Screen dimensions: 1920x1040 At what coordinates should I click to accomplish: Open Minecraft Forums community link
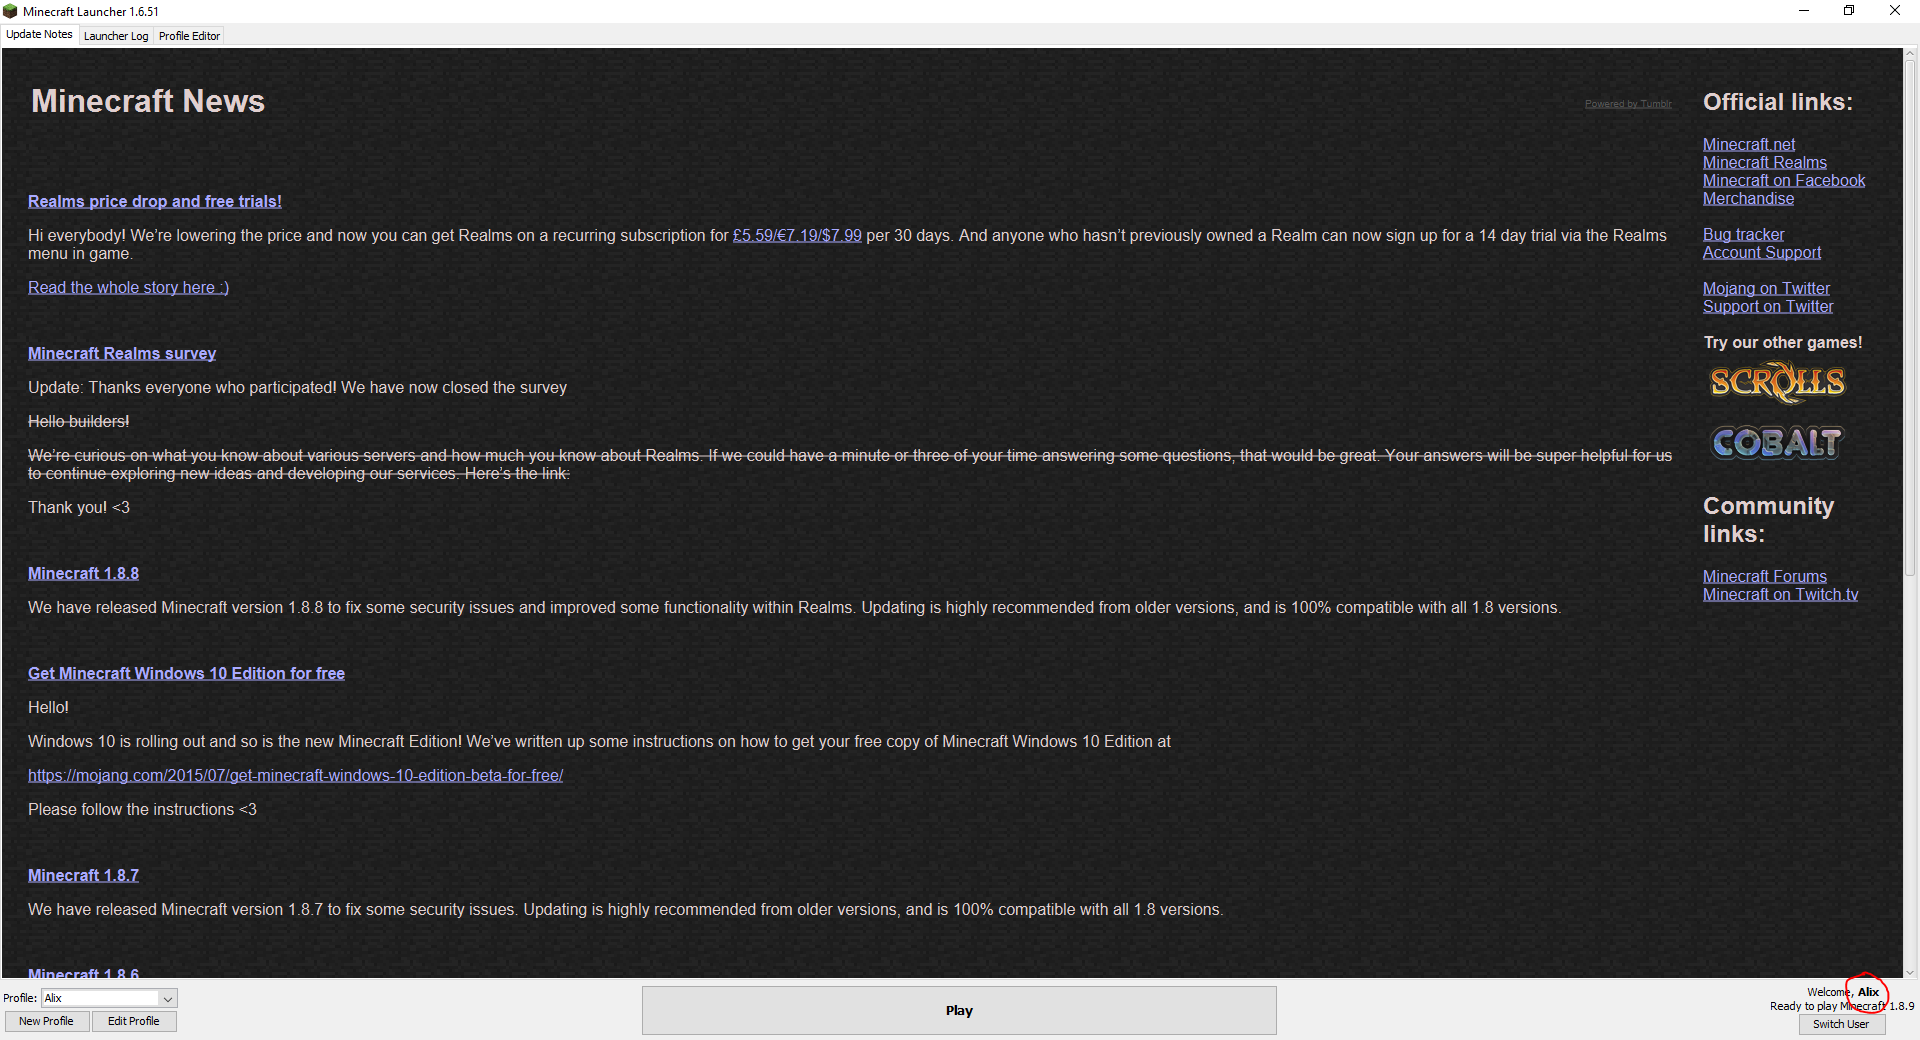(x=1765, y=576)
